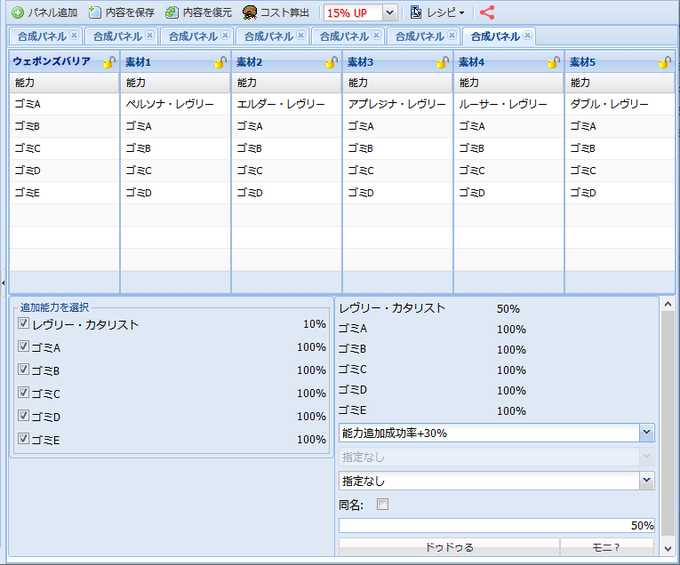Viewport: 680px width, 565px height.
Task: Close the sixth 合成パネル tab
Action: 451,35
